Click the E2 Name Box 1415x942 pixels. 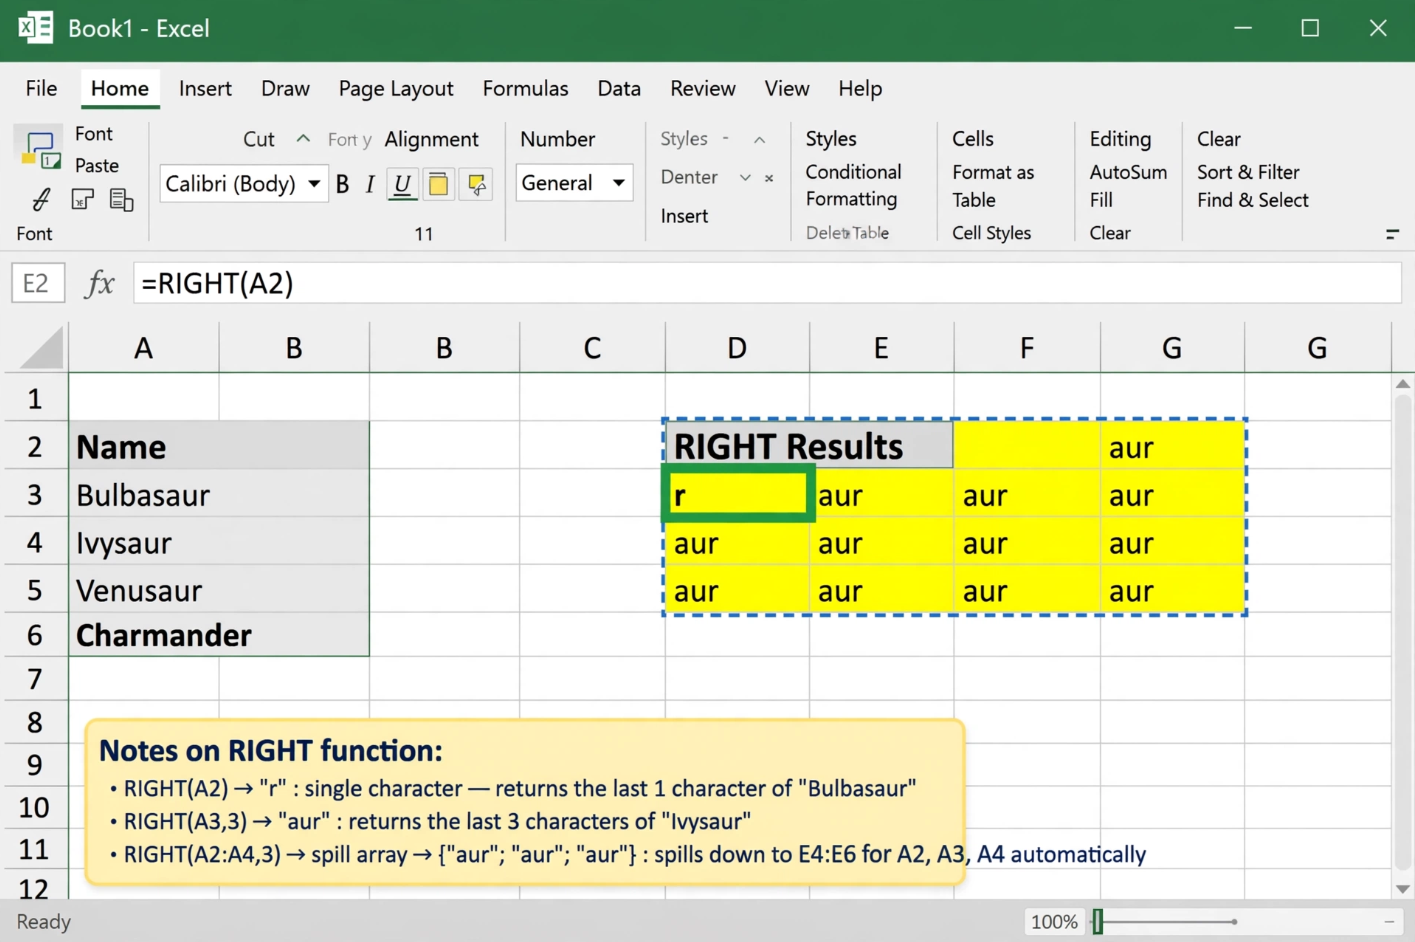point(37,283)
